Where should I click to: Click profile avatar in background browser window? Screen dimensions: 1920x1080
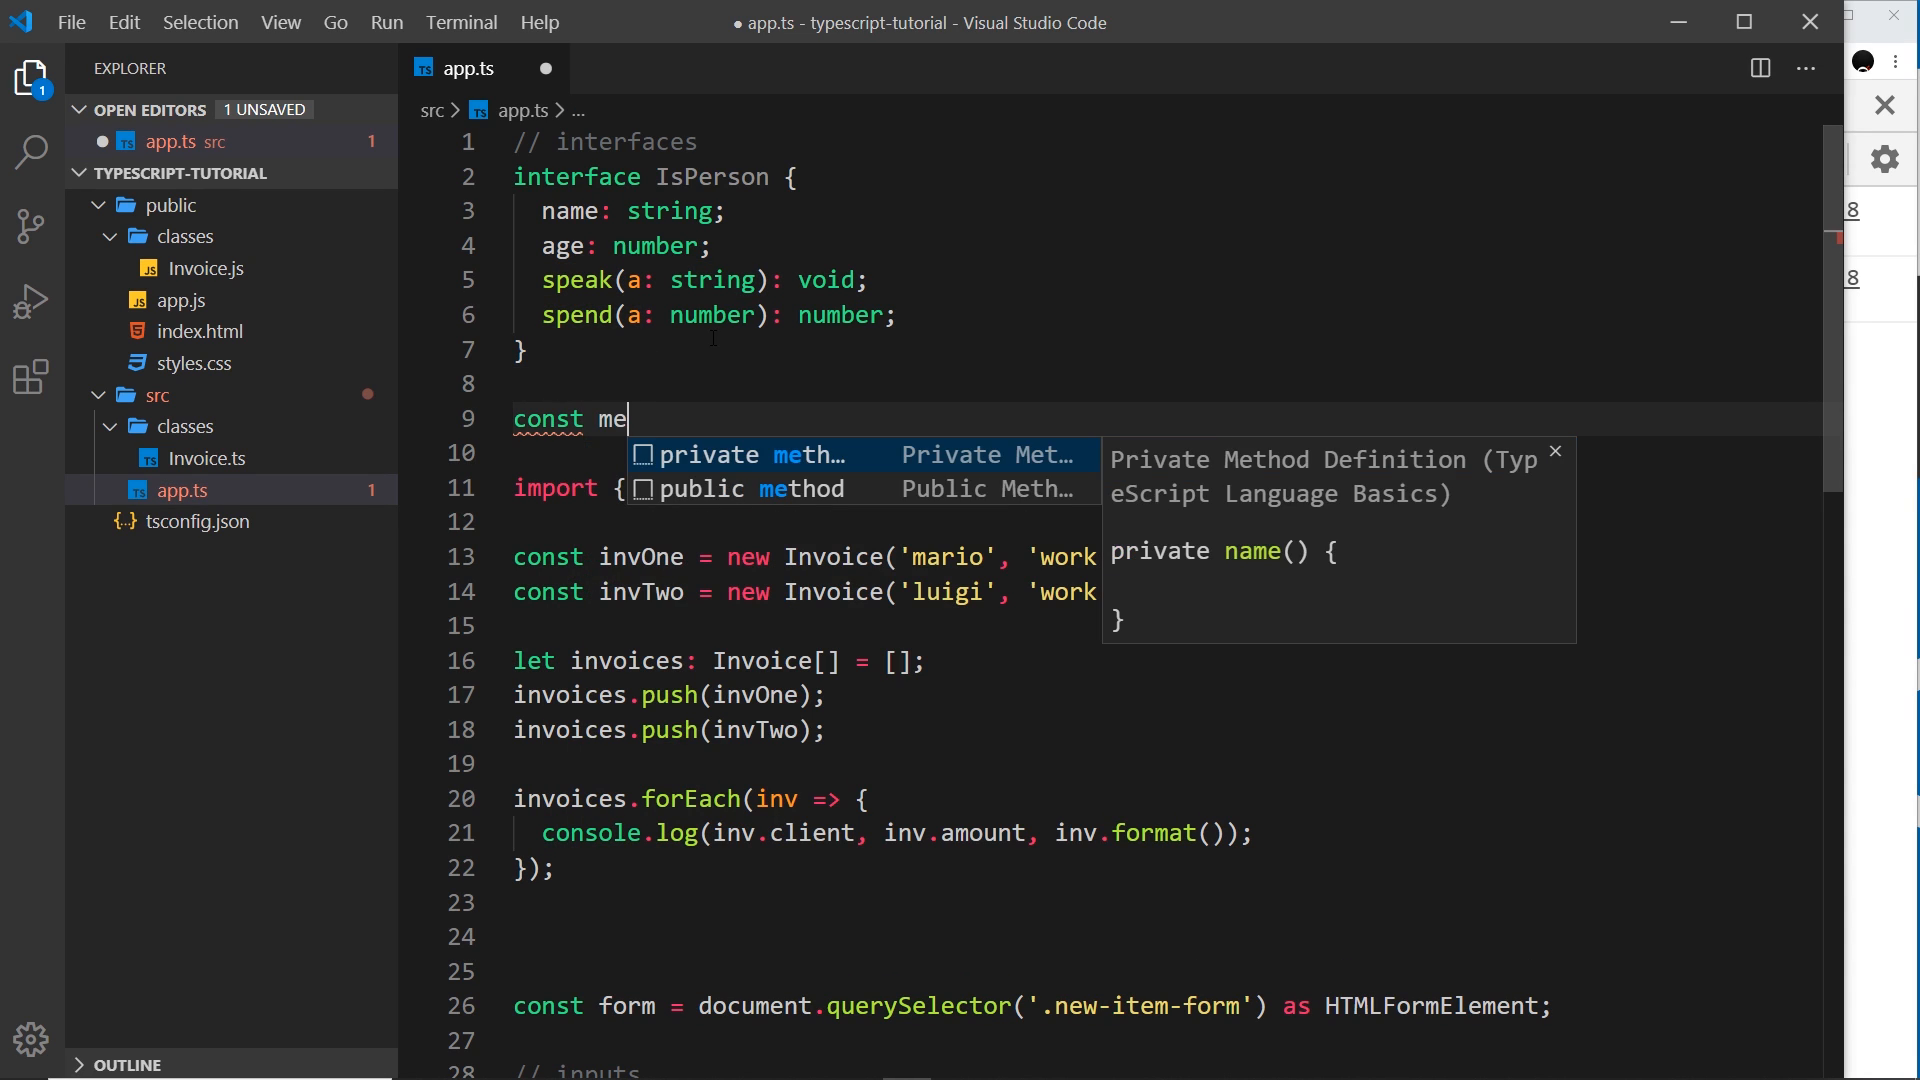point(1863,62)
